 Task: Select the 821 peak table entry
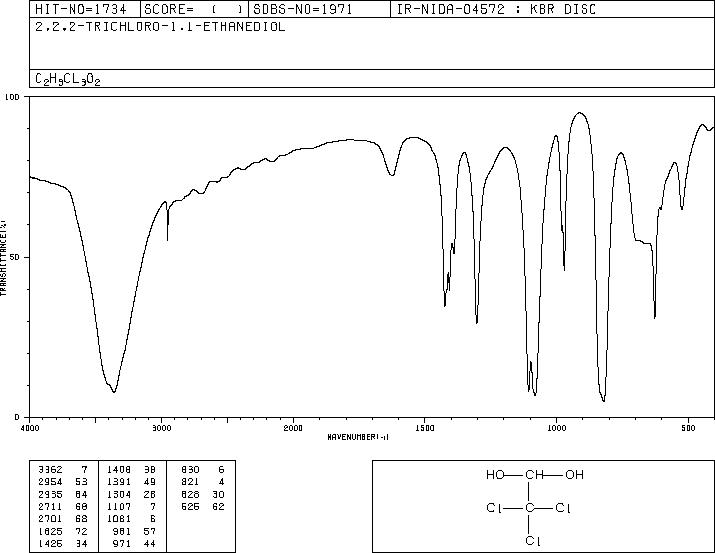point(202,482)
